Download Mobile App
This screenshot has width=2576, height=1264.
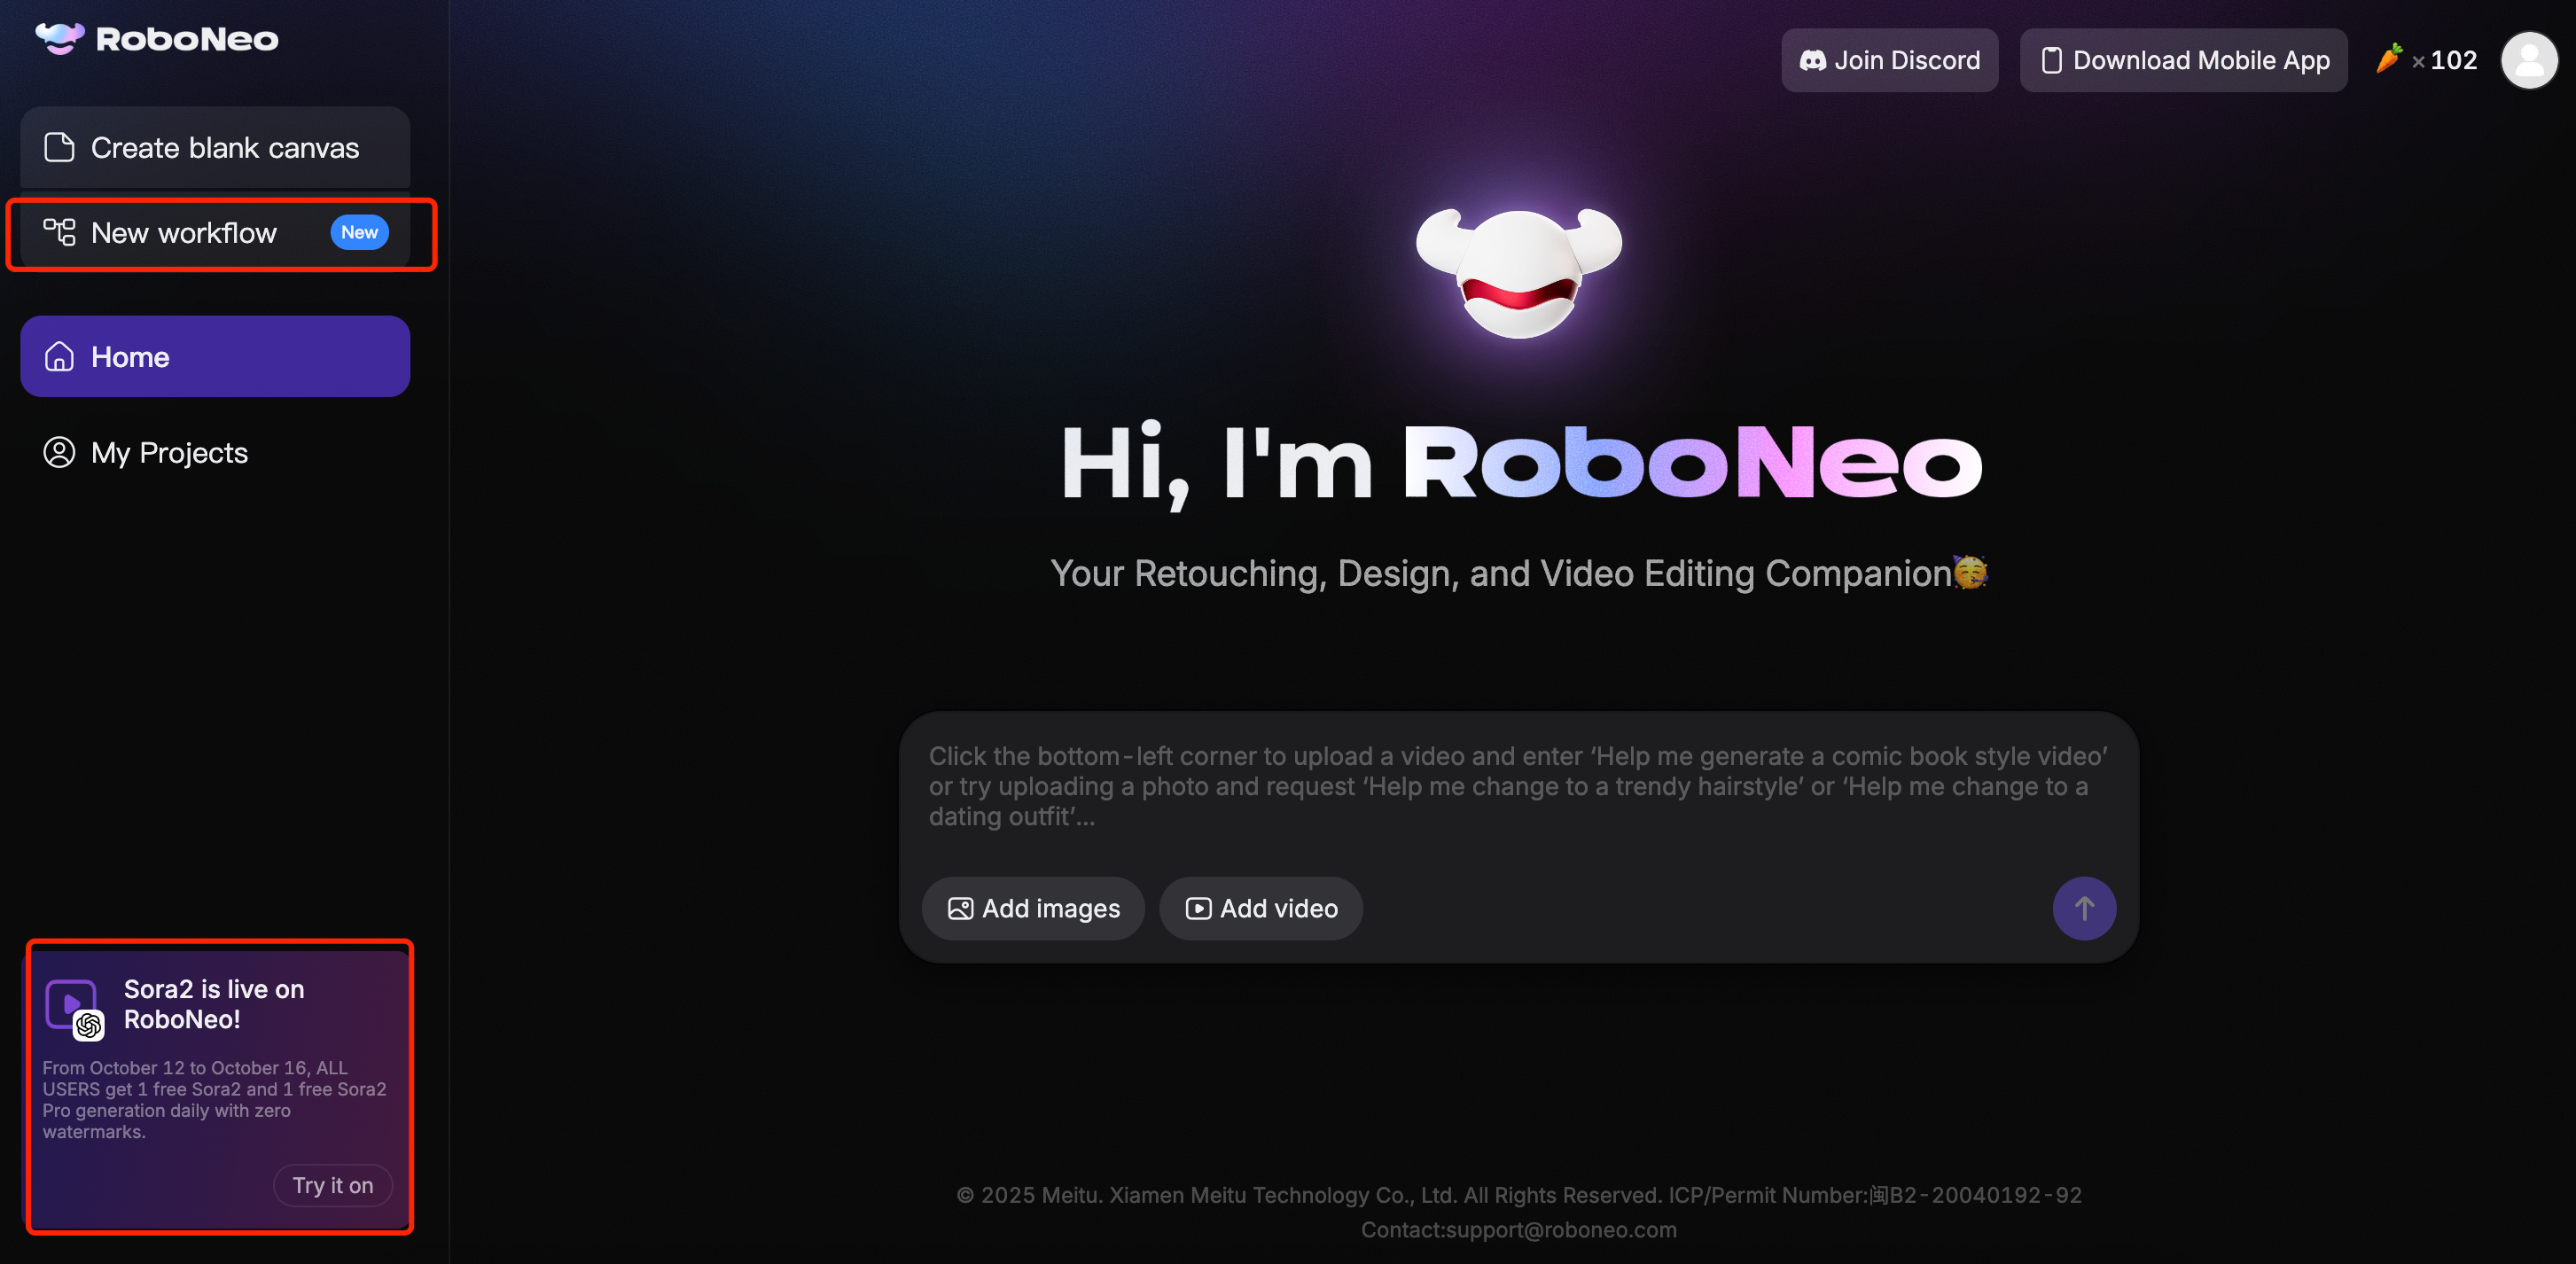pyautogui.click(x=2183, y=60)
